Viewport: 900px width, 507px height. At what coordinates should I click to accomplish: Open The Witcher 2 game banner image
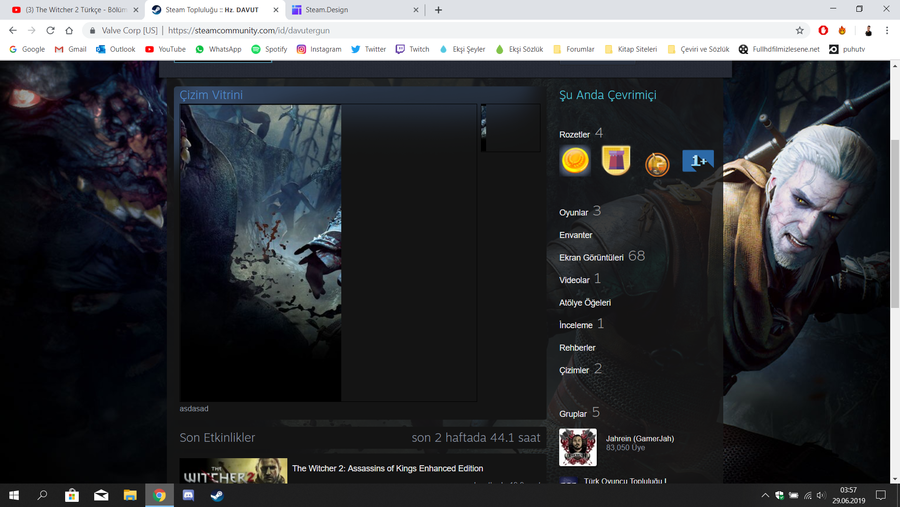(233, 471)
